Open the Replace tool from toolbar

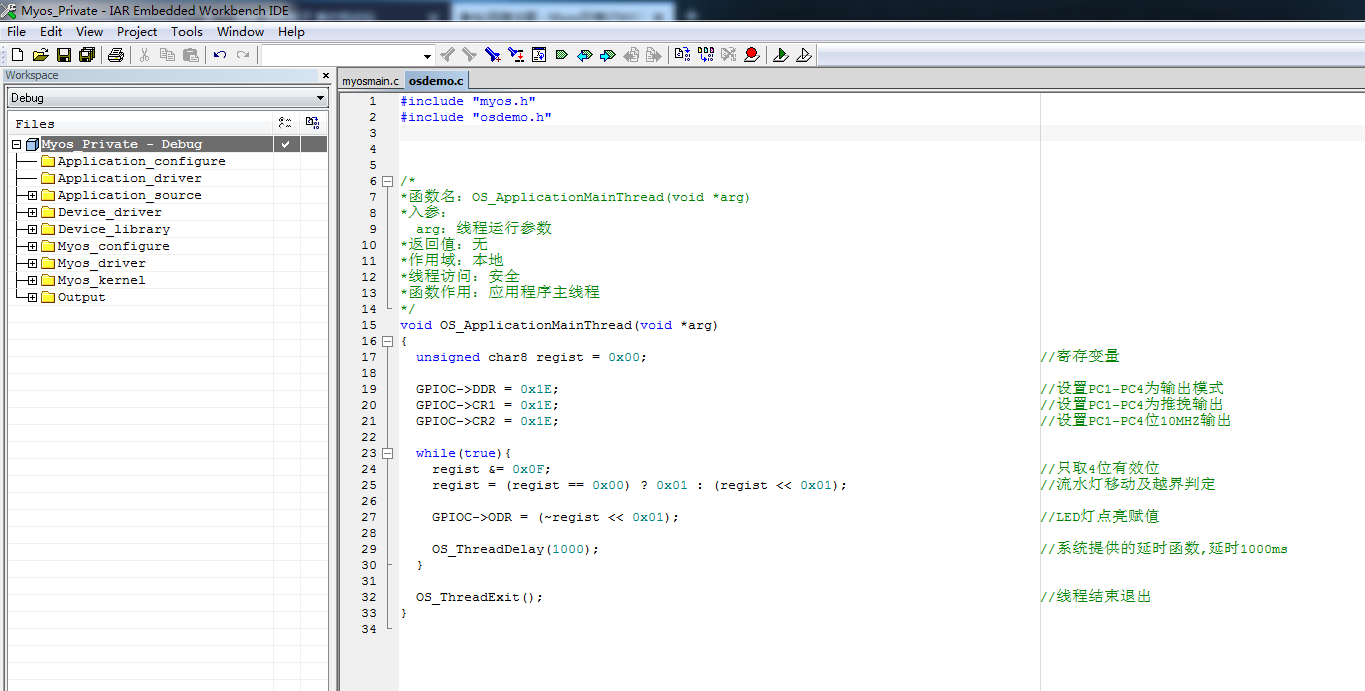(x=516, y=55)
